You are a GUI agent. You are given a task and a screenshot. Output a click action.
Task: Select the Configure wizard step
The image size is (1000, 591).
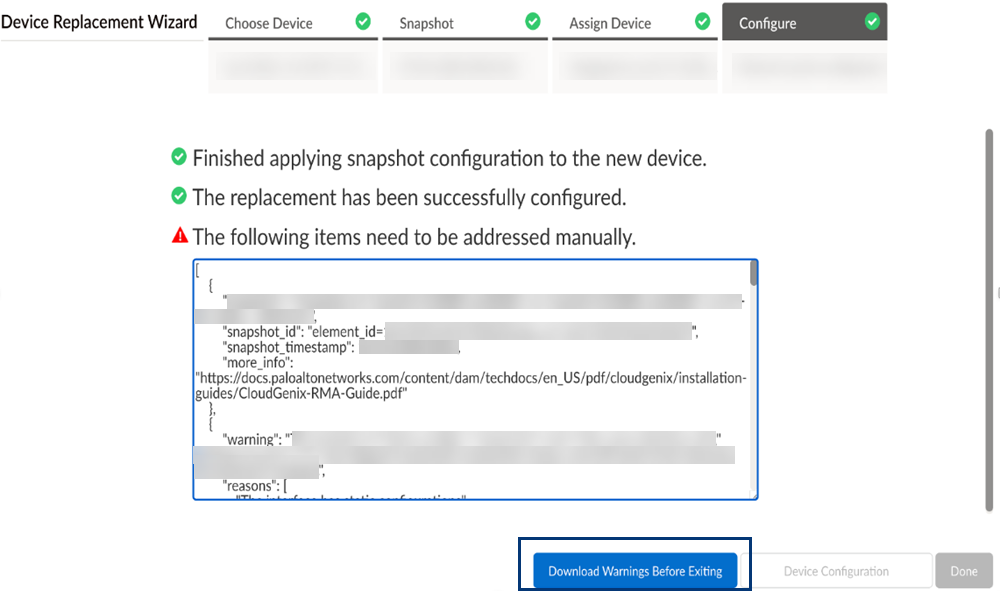click(x=767, y=23)
